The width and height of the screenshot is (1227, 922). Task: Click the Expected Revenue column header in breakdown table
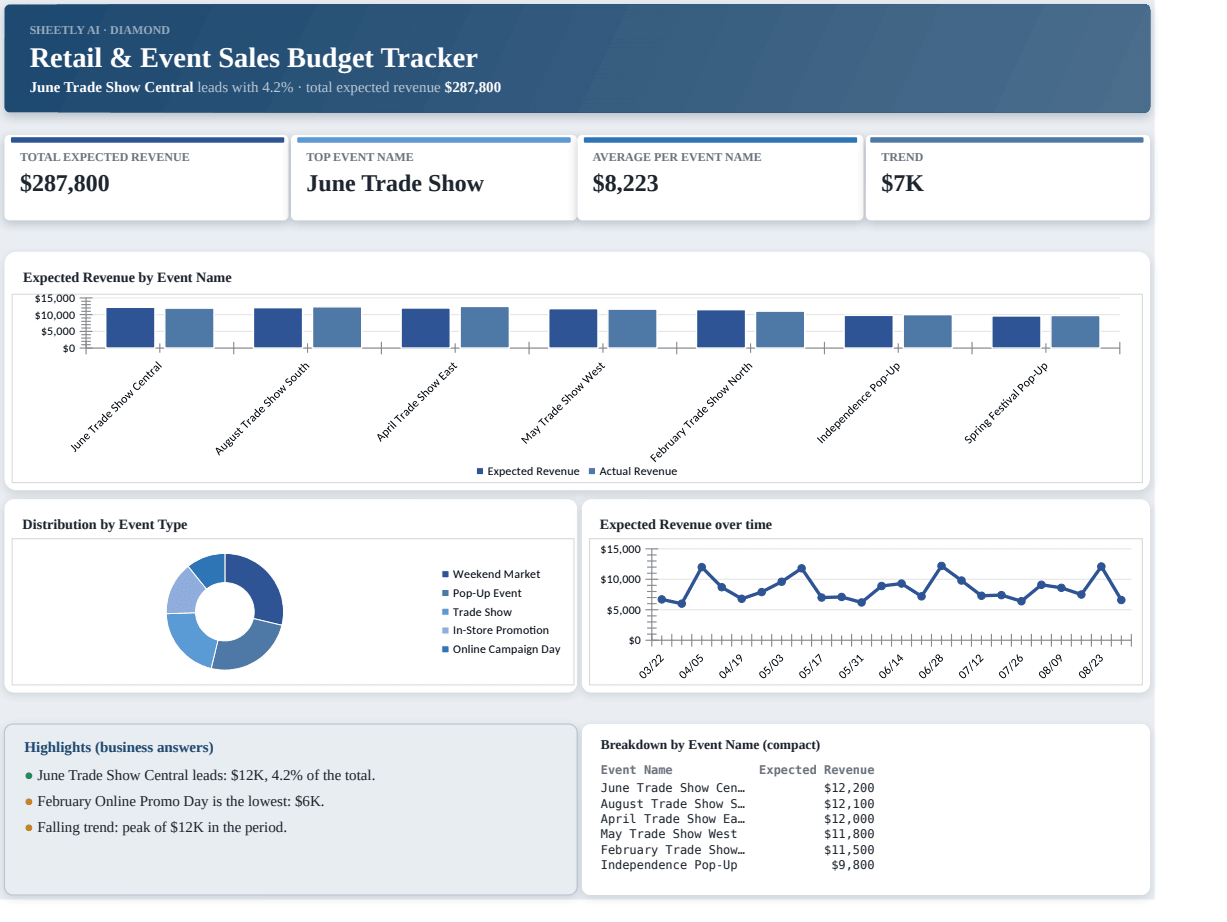click(x=816, y=770)
